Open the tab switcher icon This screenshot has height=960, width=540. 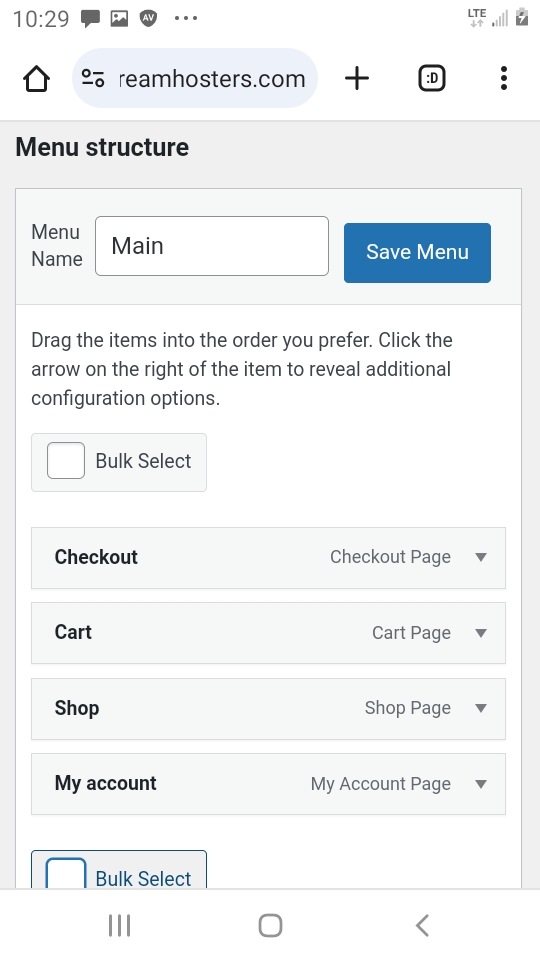pos(432,78)
